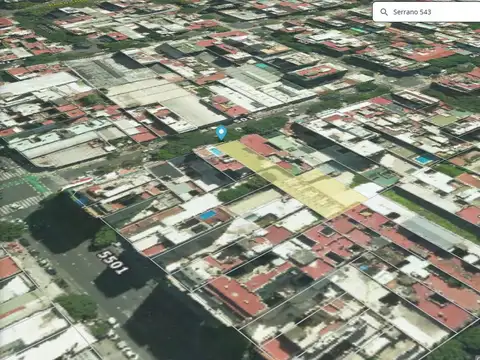Focus the search field containing Serrano 543
480x360 pixels.
pyautogui.click(x=427, y=12)
